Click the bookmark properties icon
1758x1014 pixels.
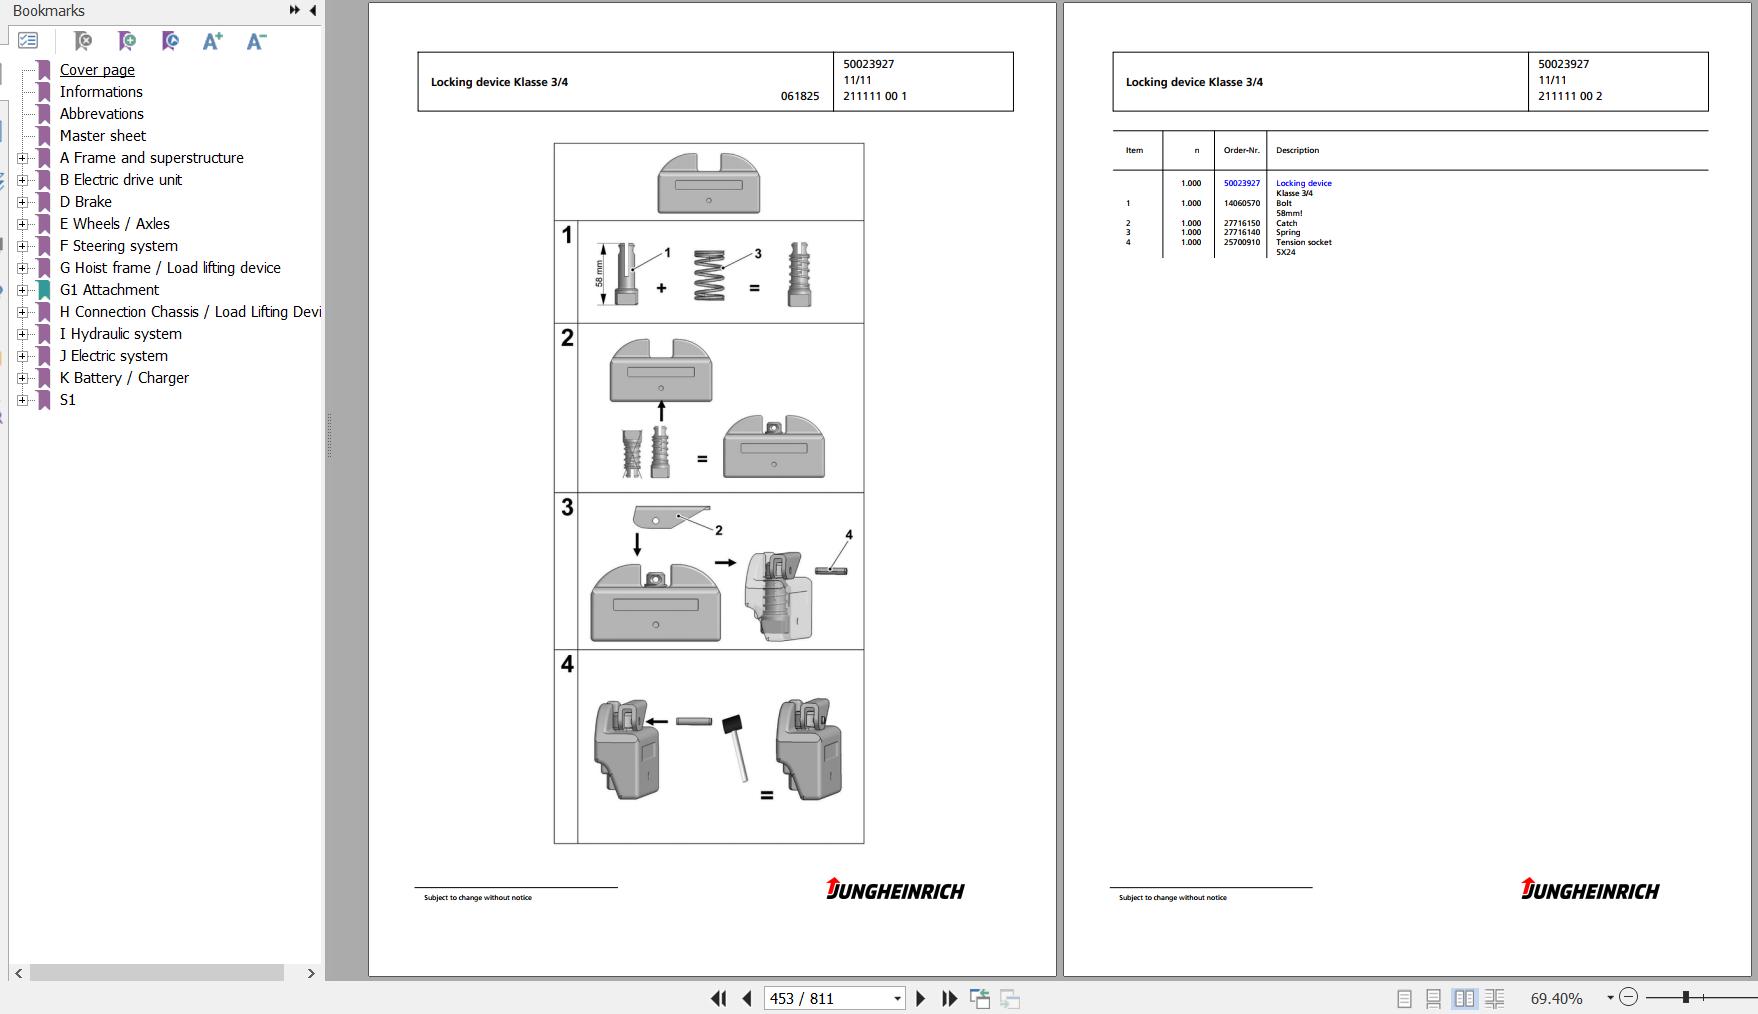tap(170, 41)
